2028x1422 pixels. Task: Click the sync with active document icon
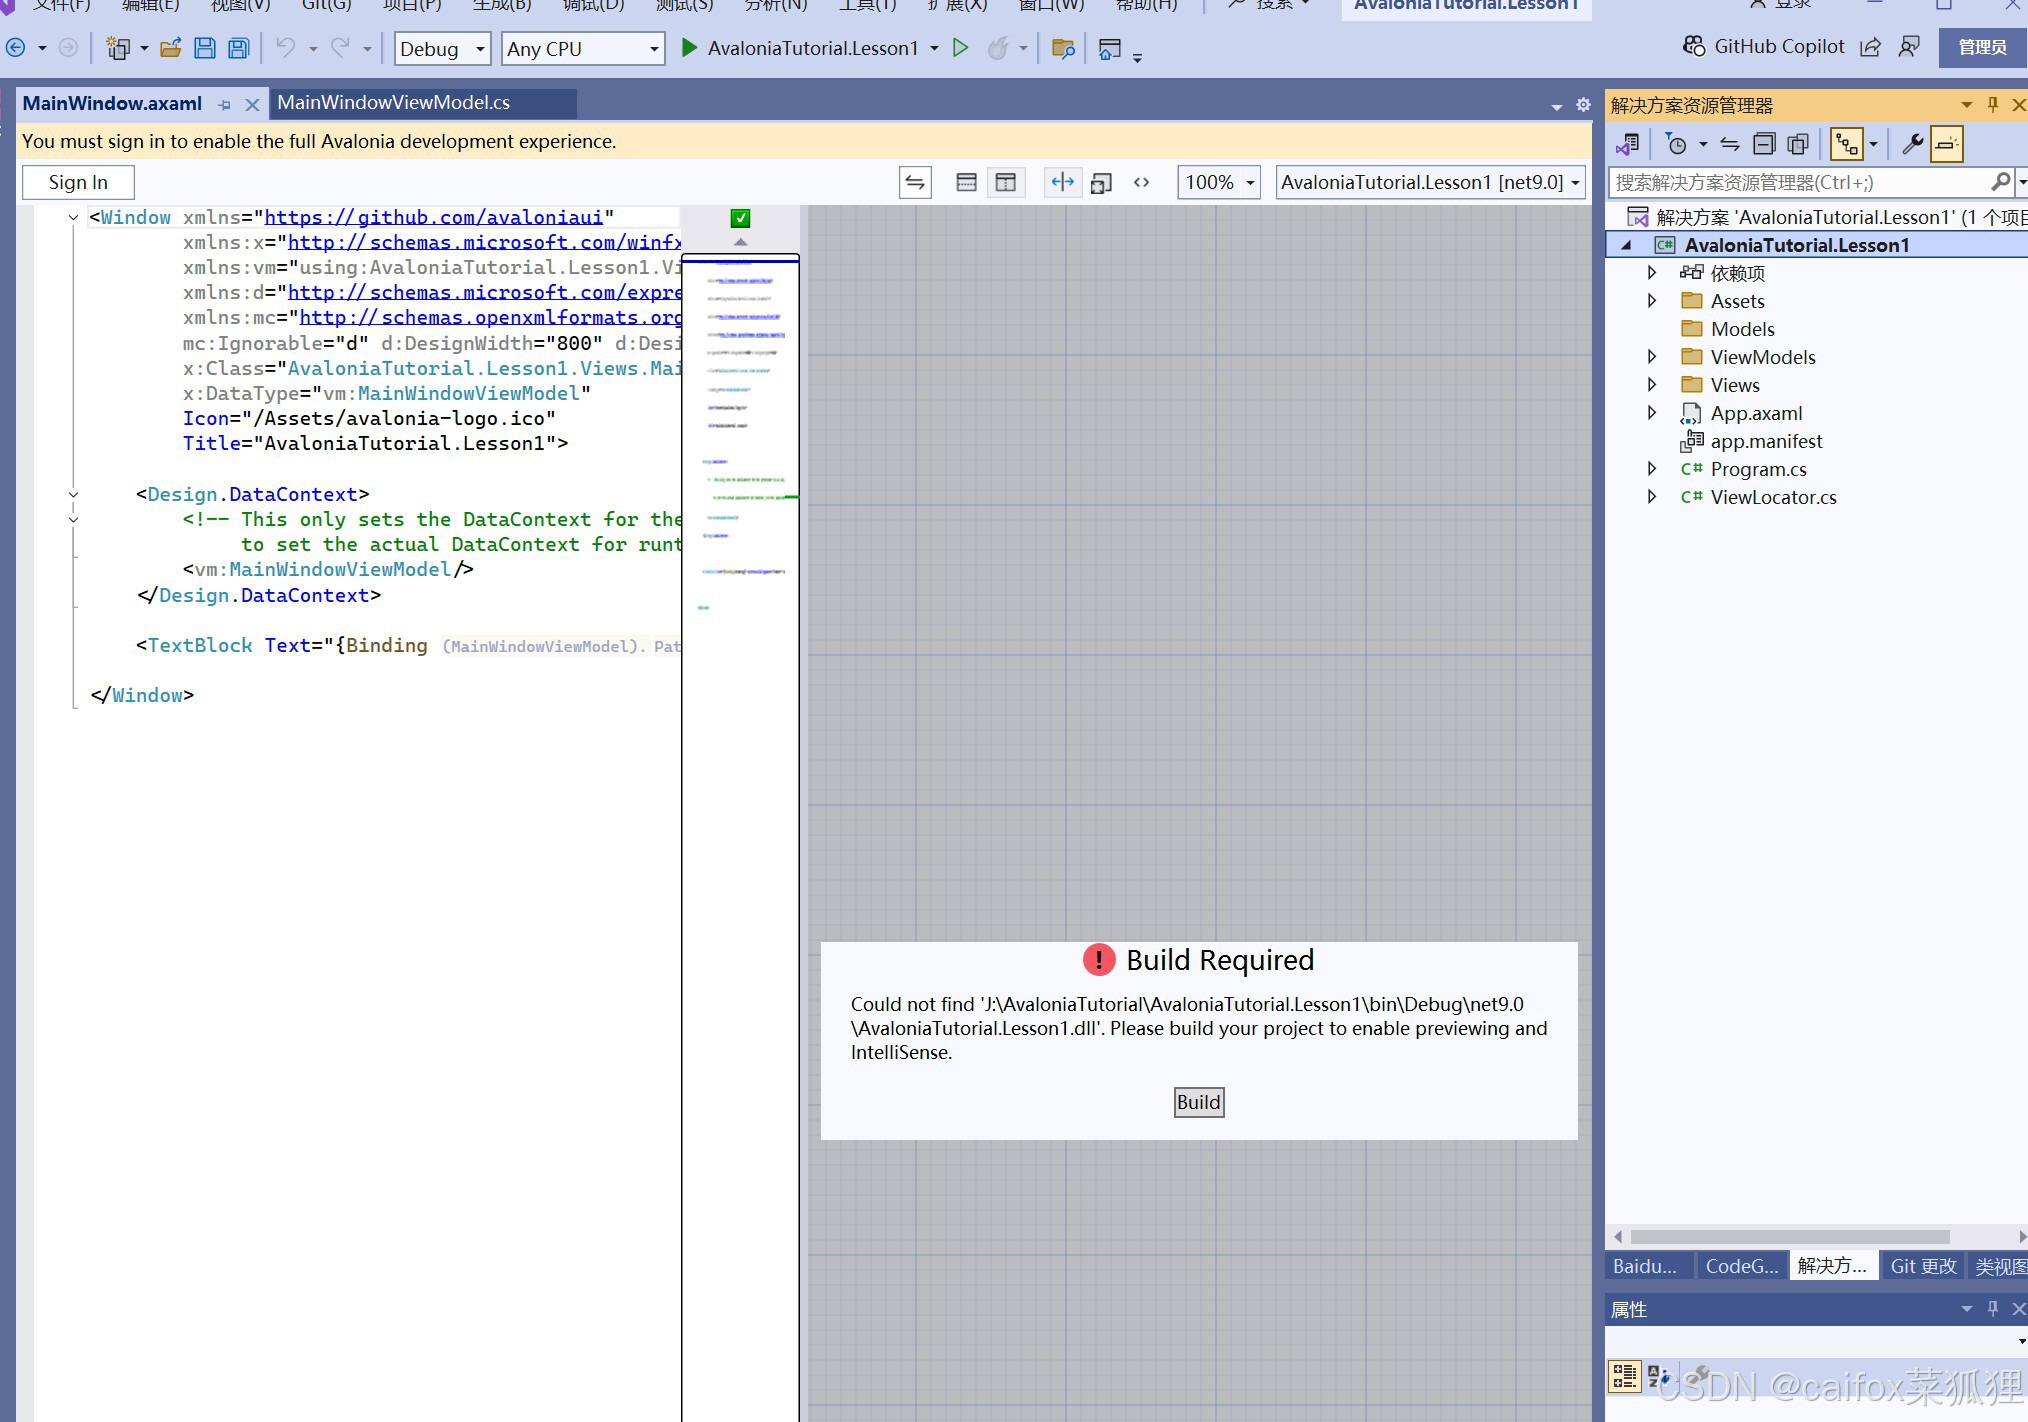point(1730,144)
